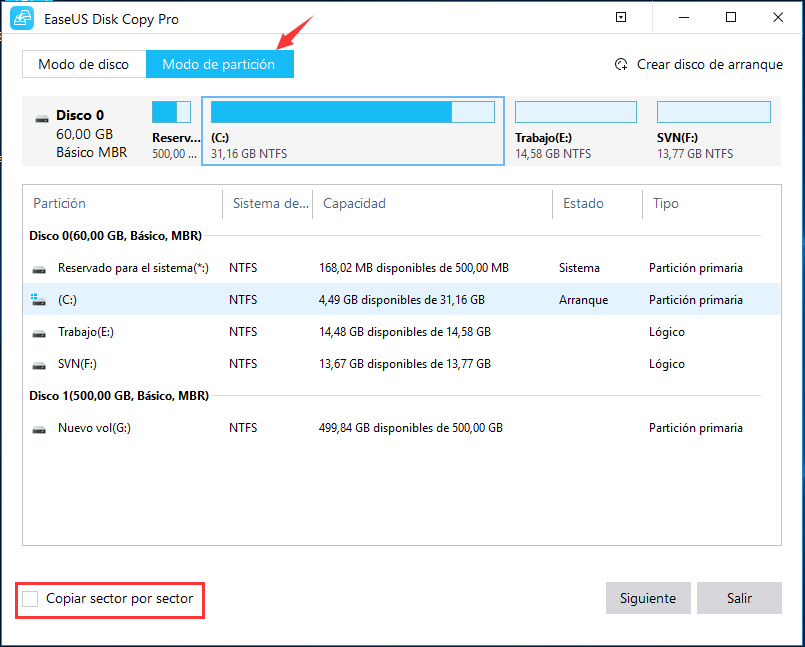Select the Reservado para el sistema(*:) row
Image resolution: width=805 pixels, height=647 pixels.
click(401, 268)
